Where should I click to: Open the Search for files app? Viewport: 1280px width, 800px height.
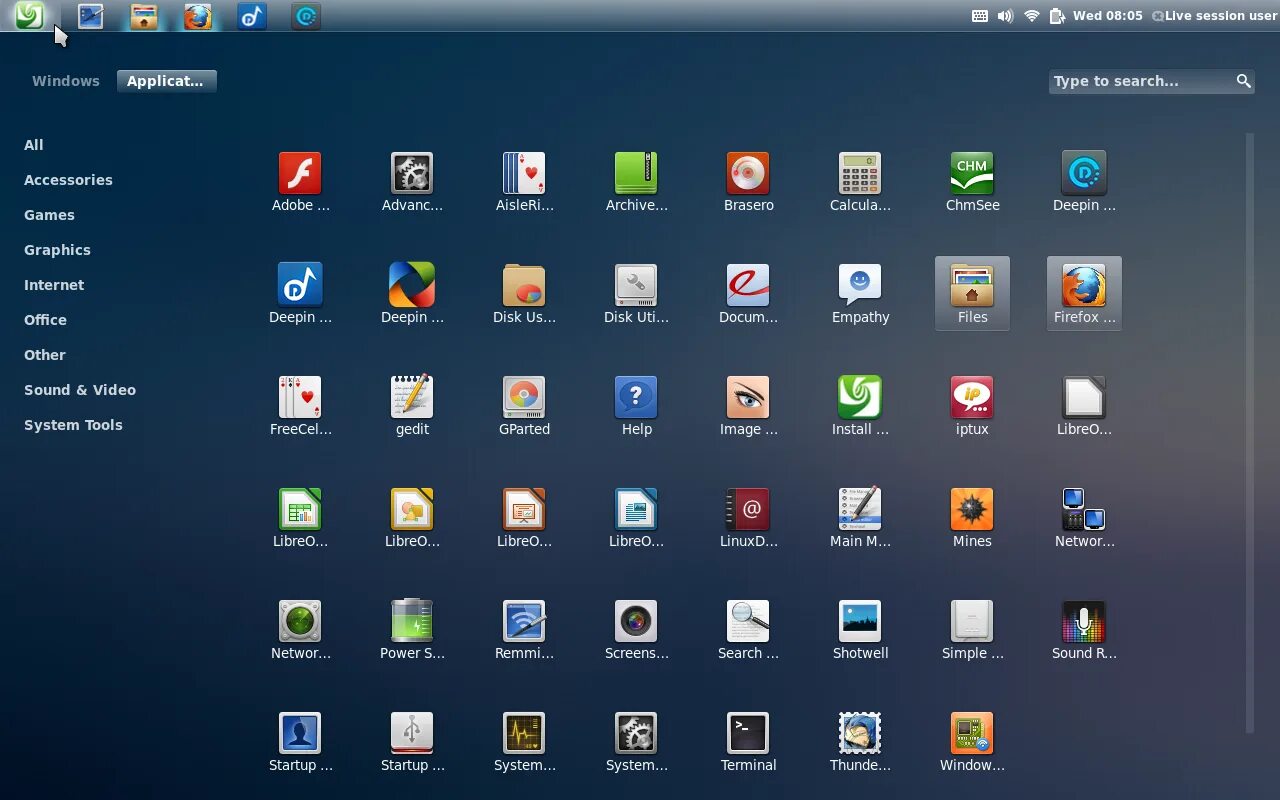tap(748, 622)
